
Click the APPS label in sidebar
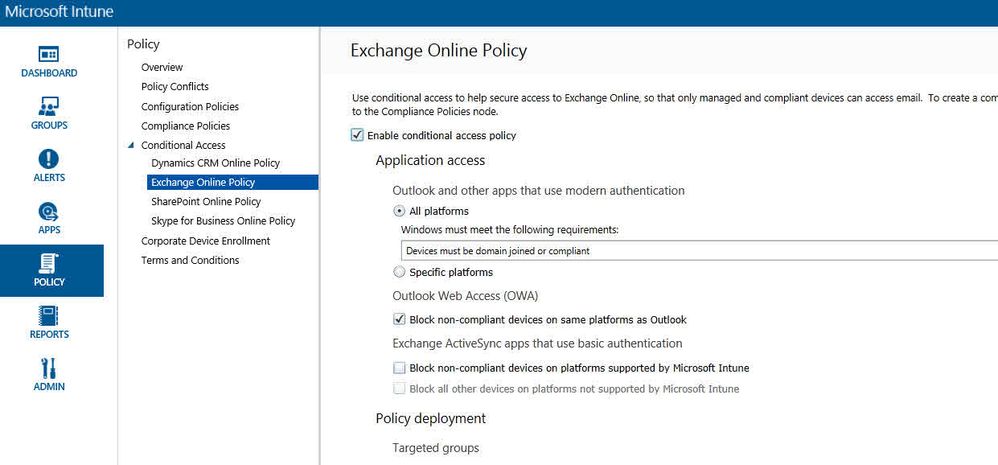pyautogui.click(x=49, y=230)
